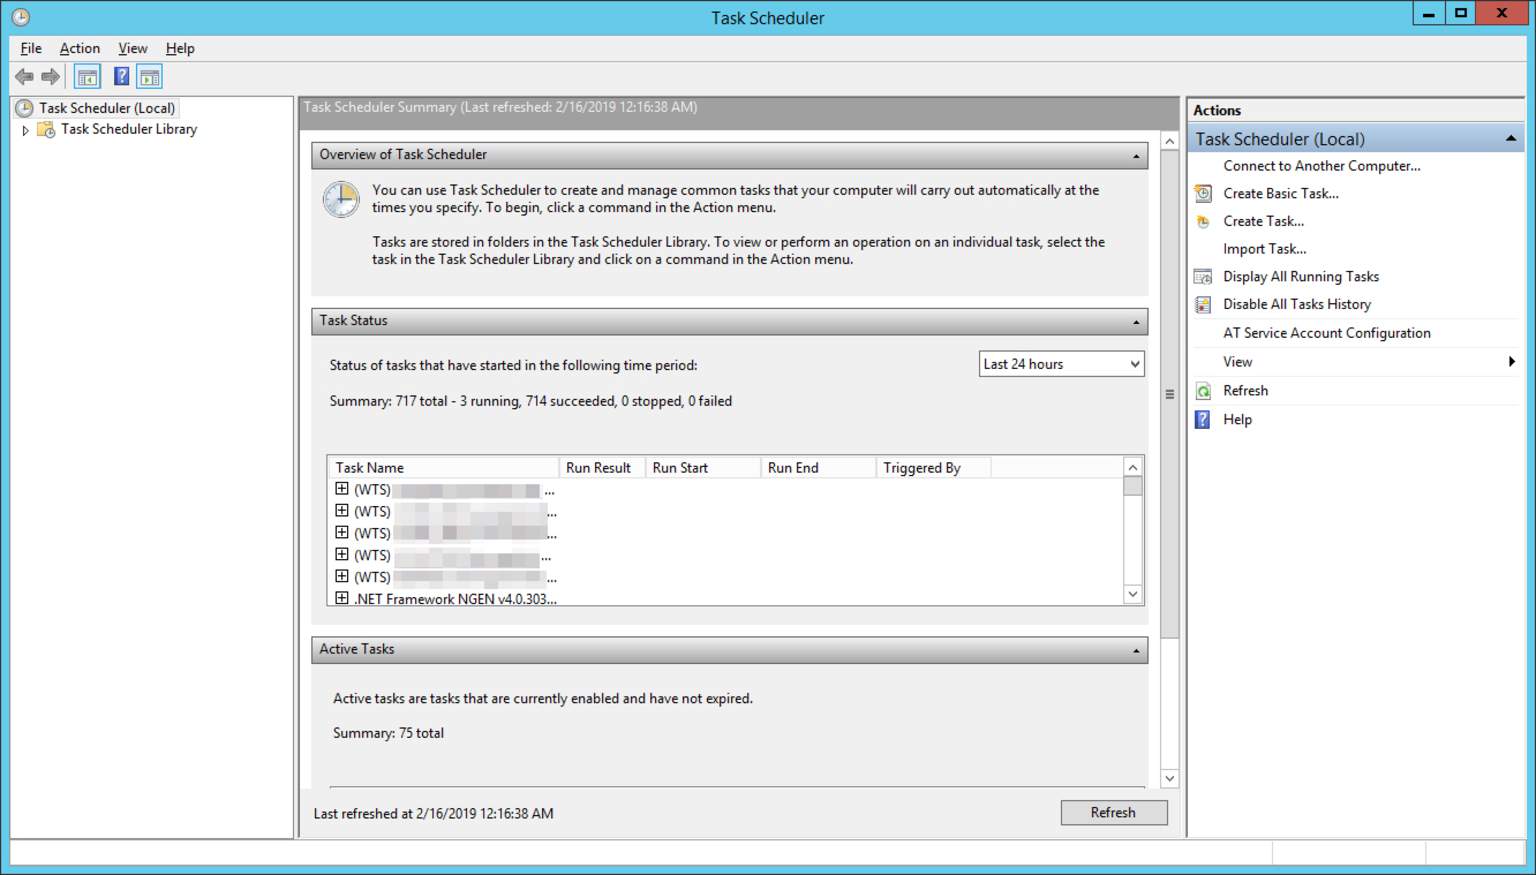Toggle the Show/Hide Console Tree toolbar icon
This screenshot has width=1536, height=875.
87,76
